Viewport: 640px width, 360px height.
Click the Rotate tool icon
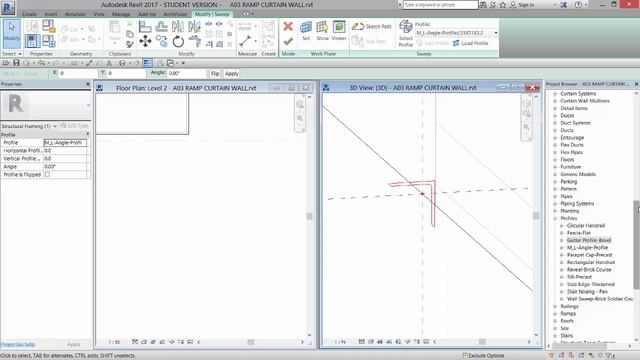178,41
